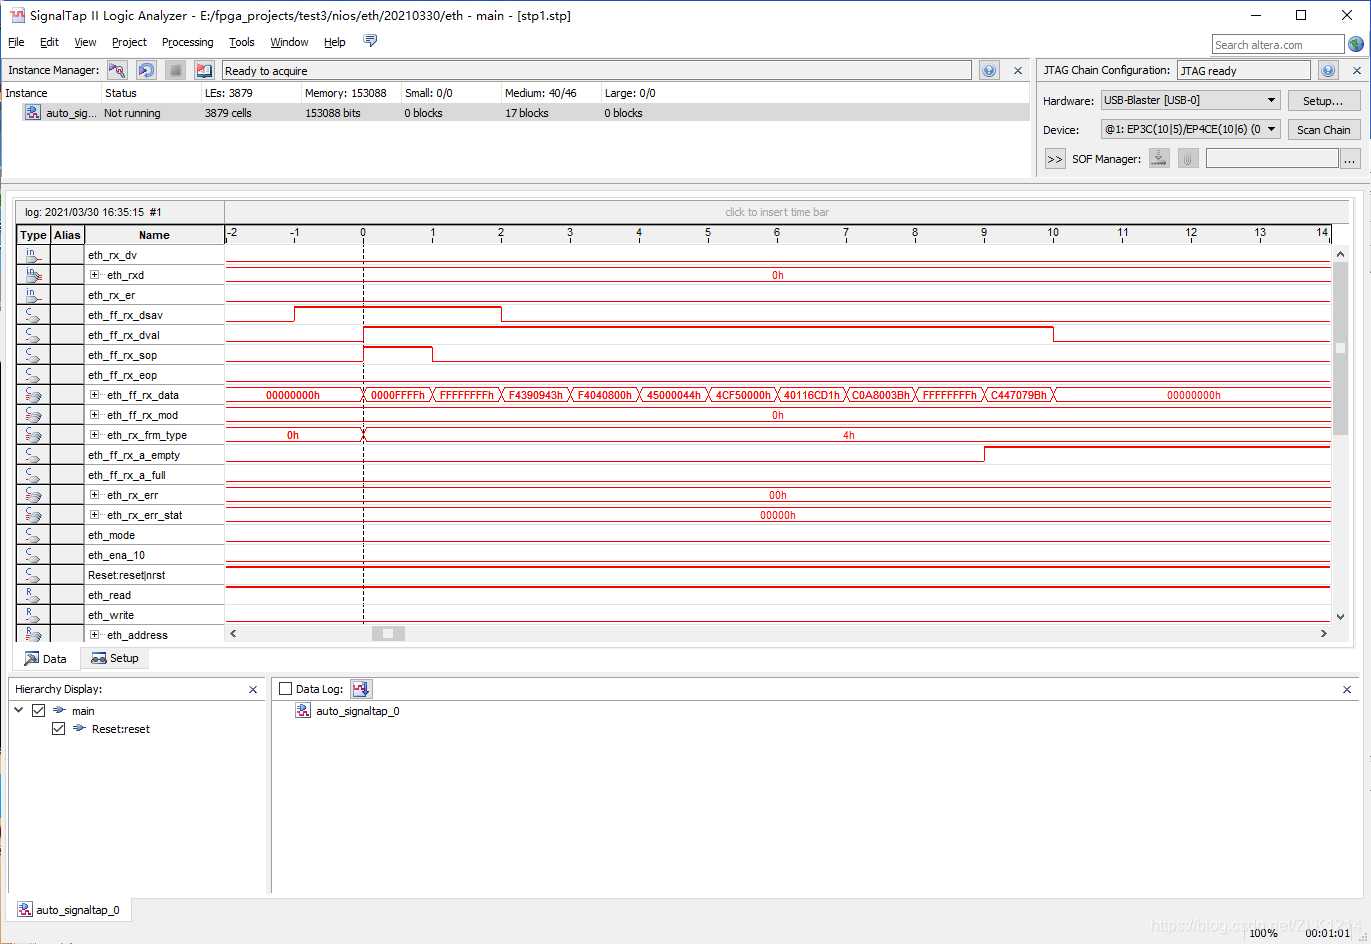1371x944 pixels.
Task: Click the auto_signaltap_0 instance icon in Instance Manager
Action: [33, 112]
